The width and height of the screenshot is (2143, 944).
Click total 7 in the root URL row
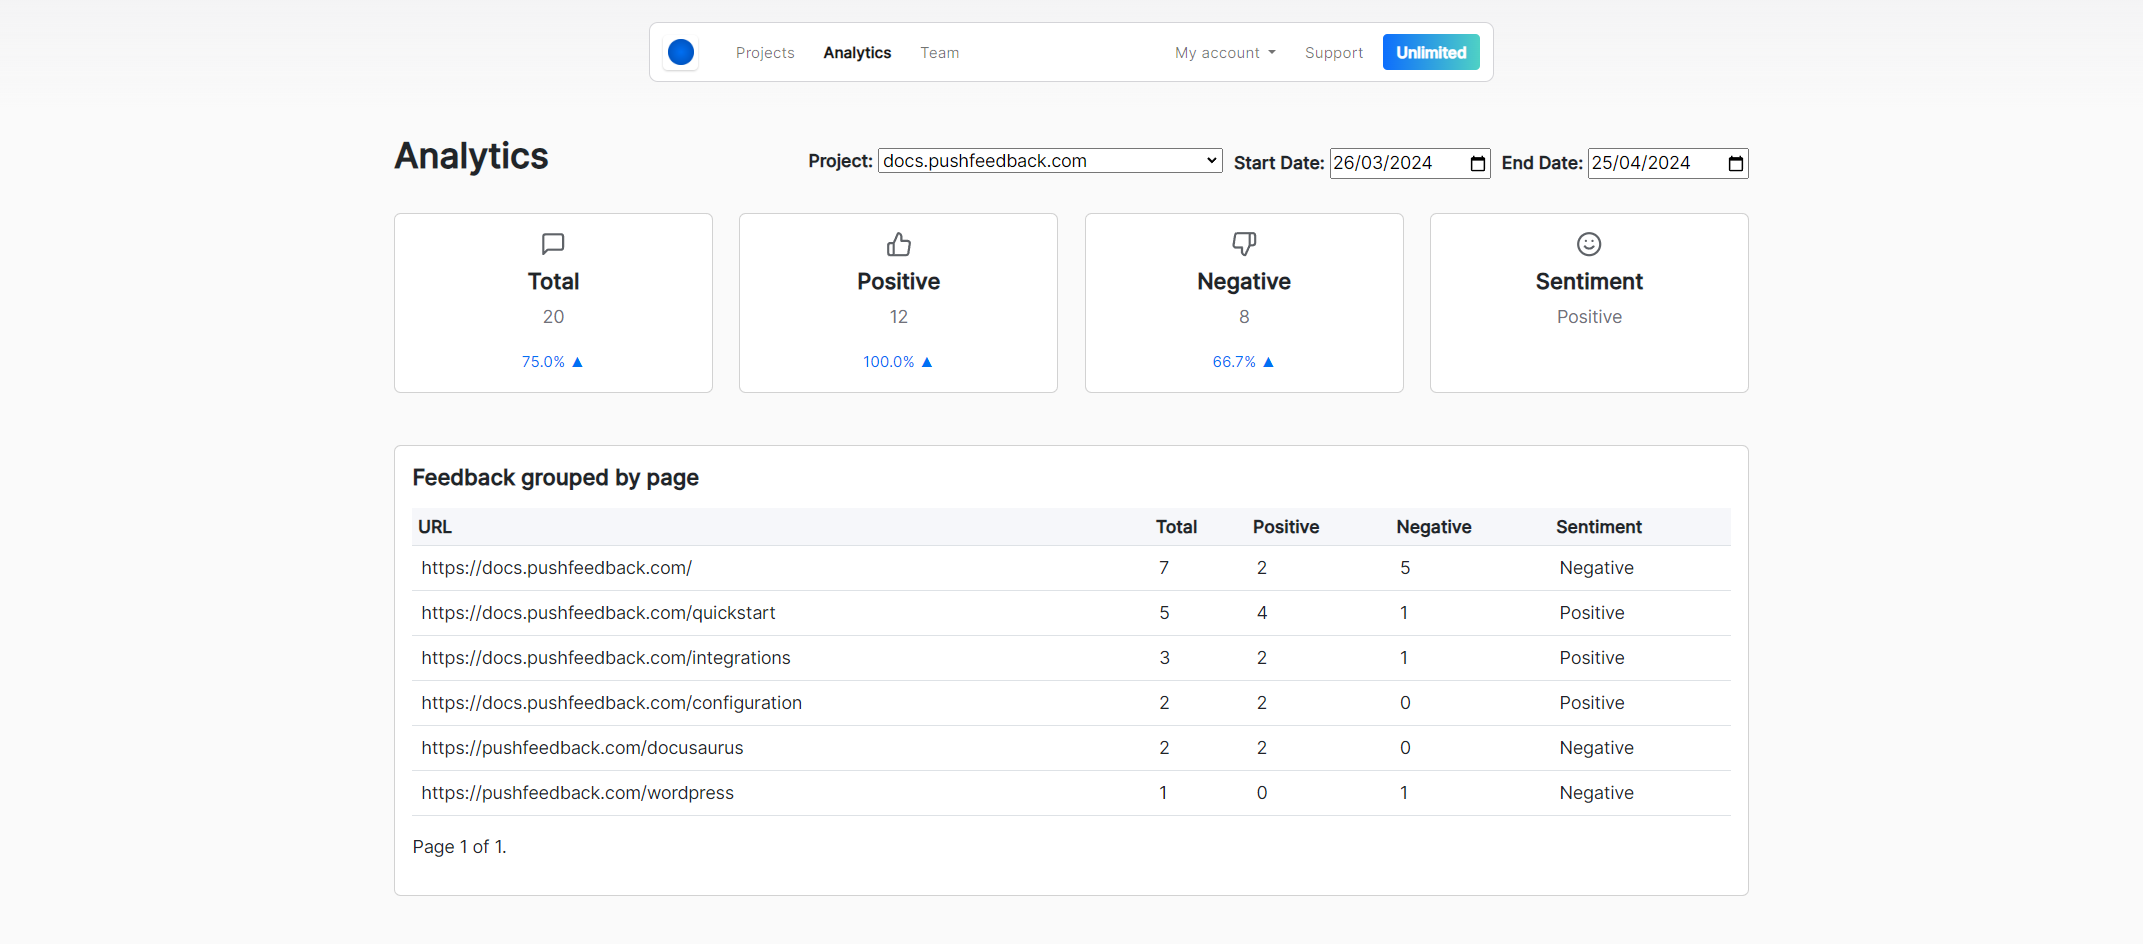tap(1164, 568)
